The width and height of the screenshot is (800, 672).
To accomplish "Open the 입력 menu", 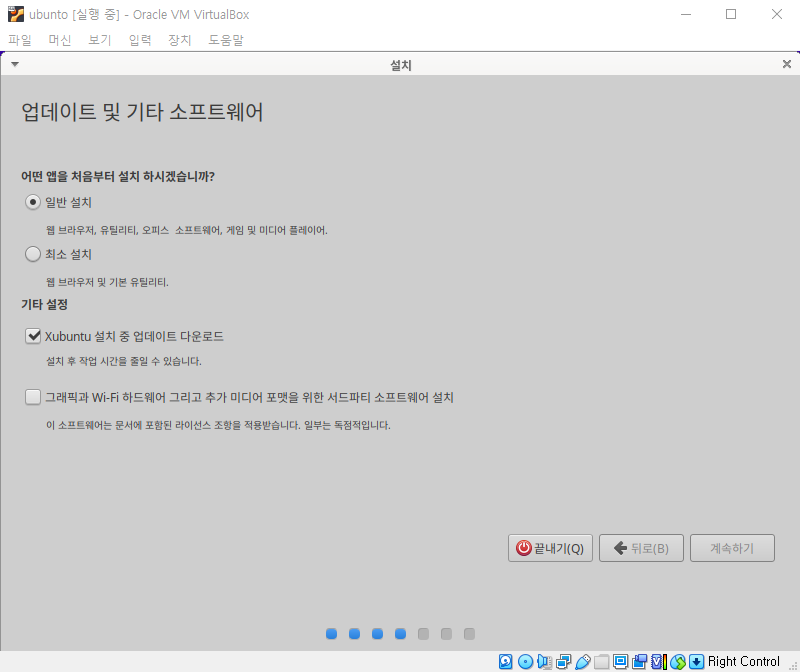I will coord(140,40).
